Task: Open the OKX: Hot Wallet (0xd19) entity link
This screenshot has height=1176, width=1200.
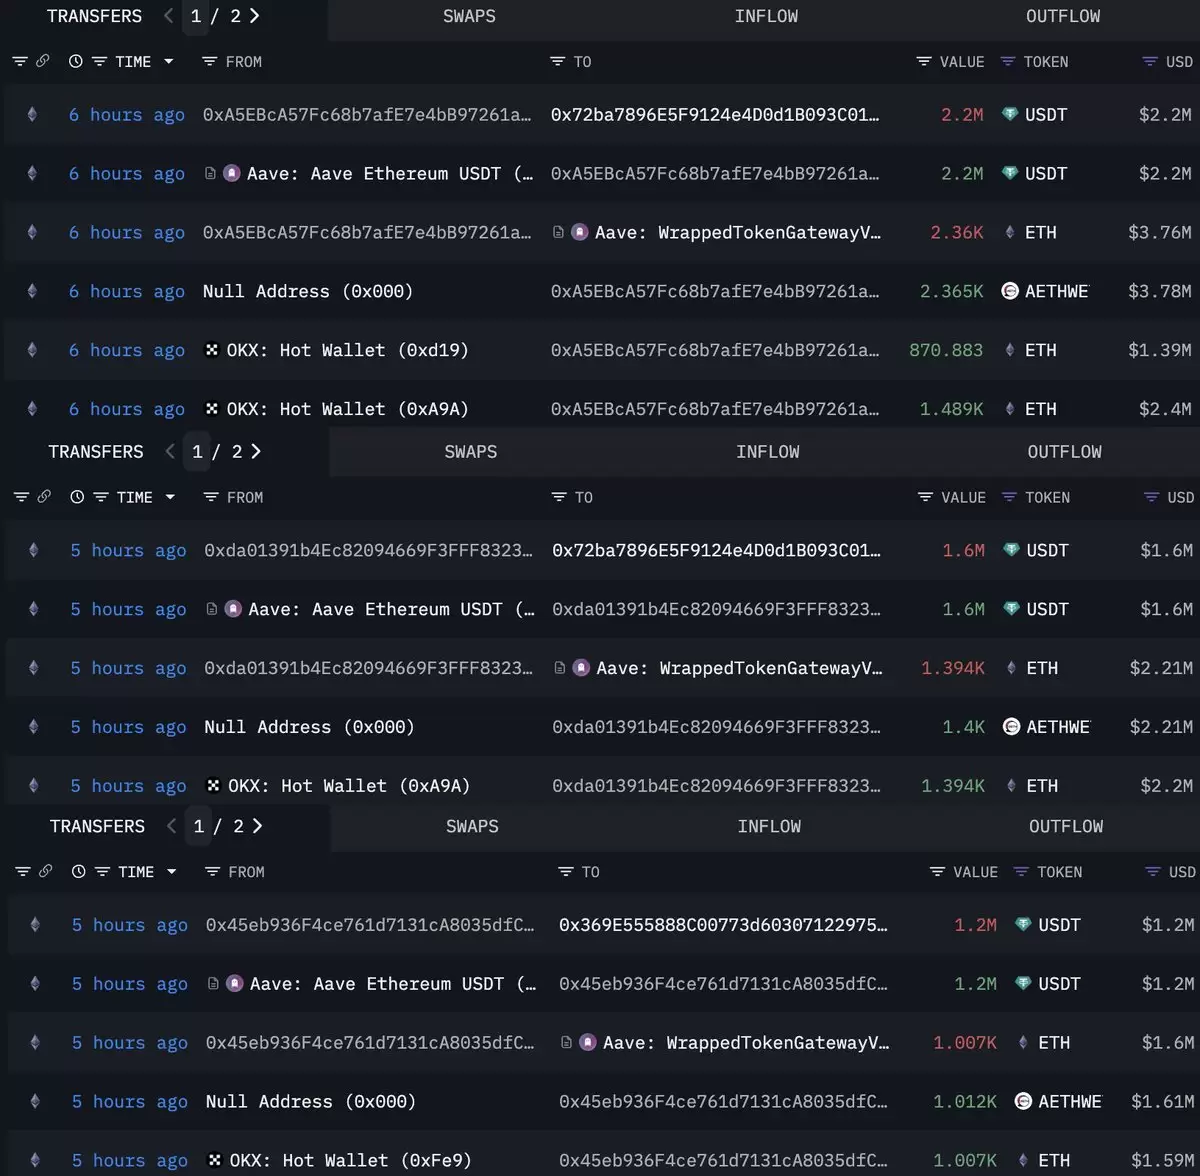Action: point(348,350)
